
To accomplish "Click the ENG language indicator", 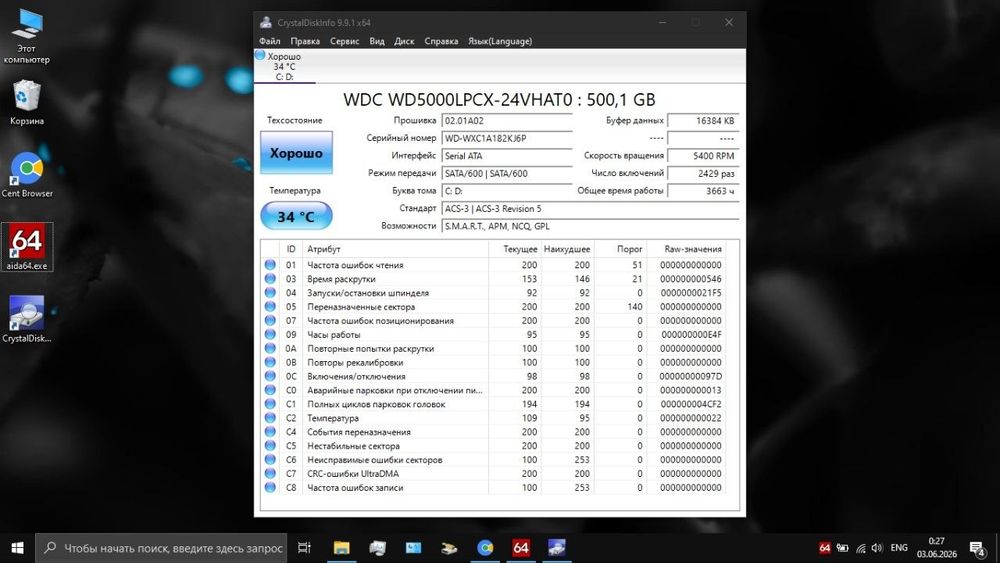I will 899,548.
